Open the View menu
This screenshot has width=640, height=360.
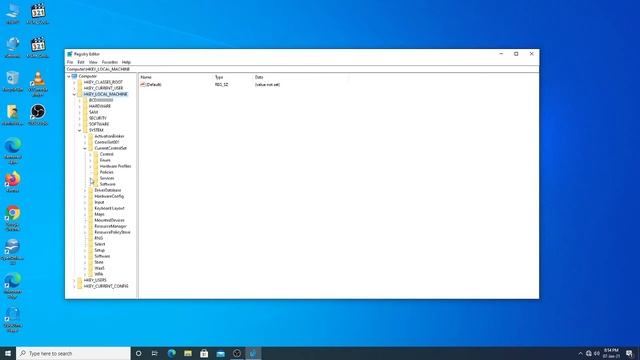[93, 62]
